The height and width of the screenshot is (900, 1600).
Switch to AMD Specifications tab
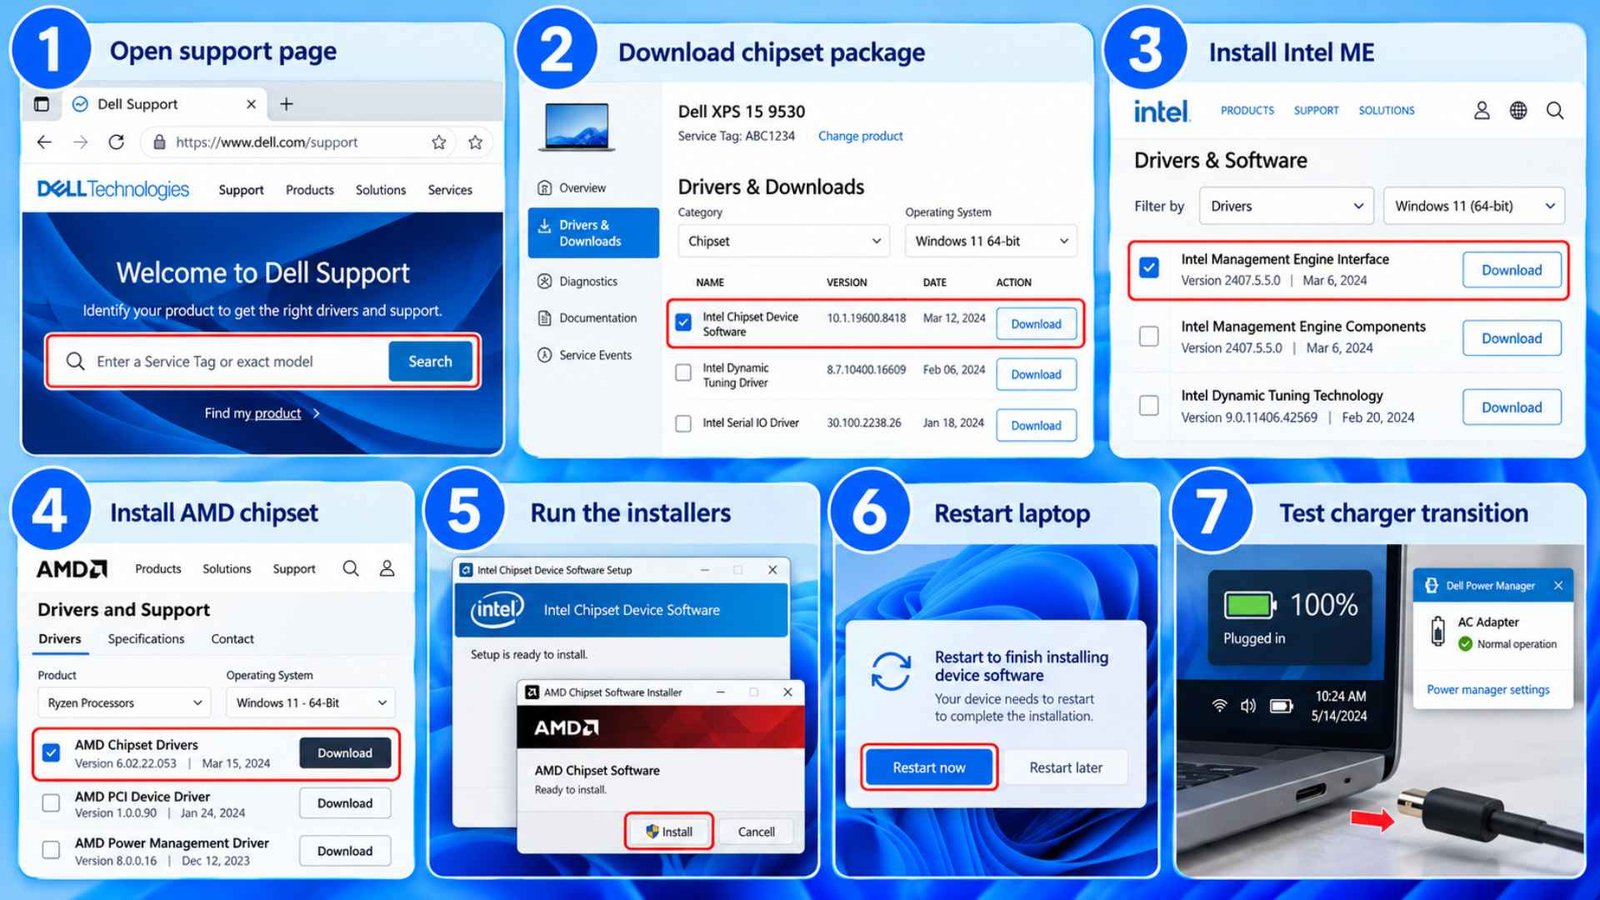[x=146, y=639]
